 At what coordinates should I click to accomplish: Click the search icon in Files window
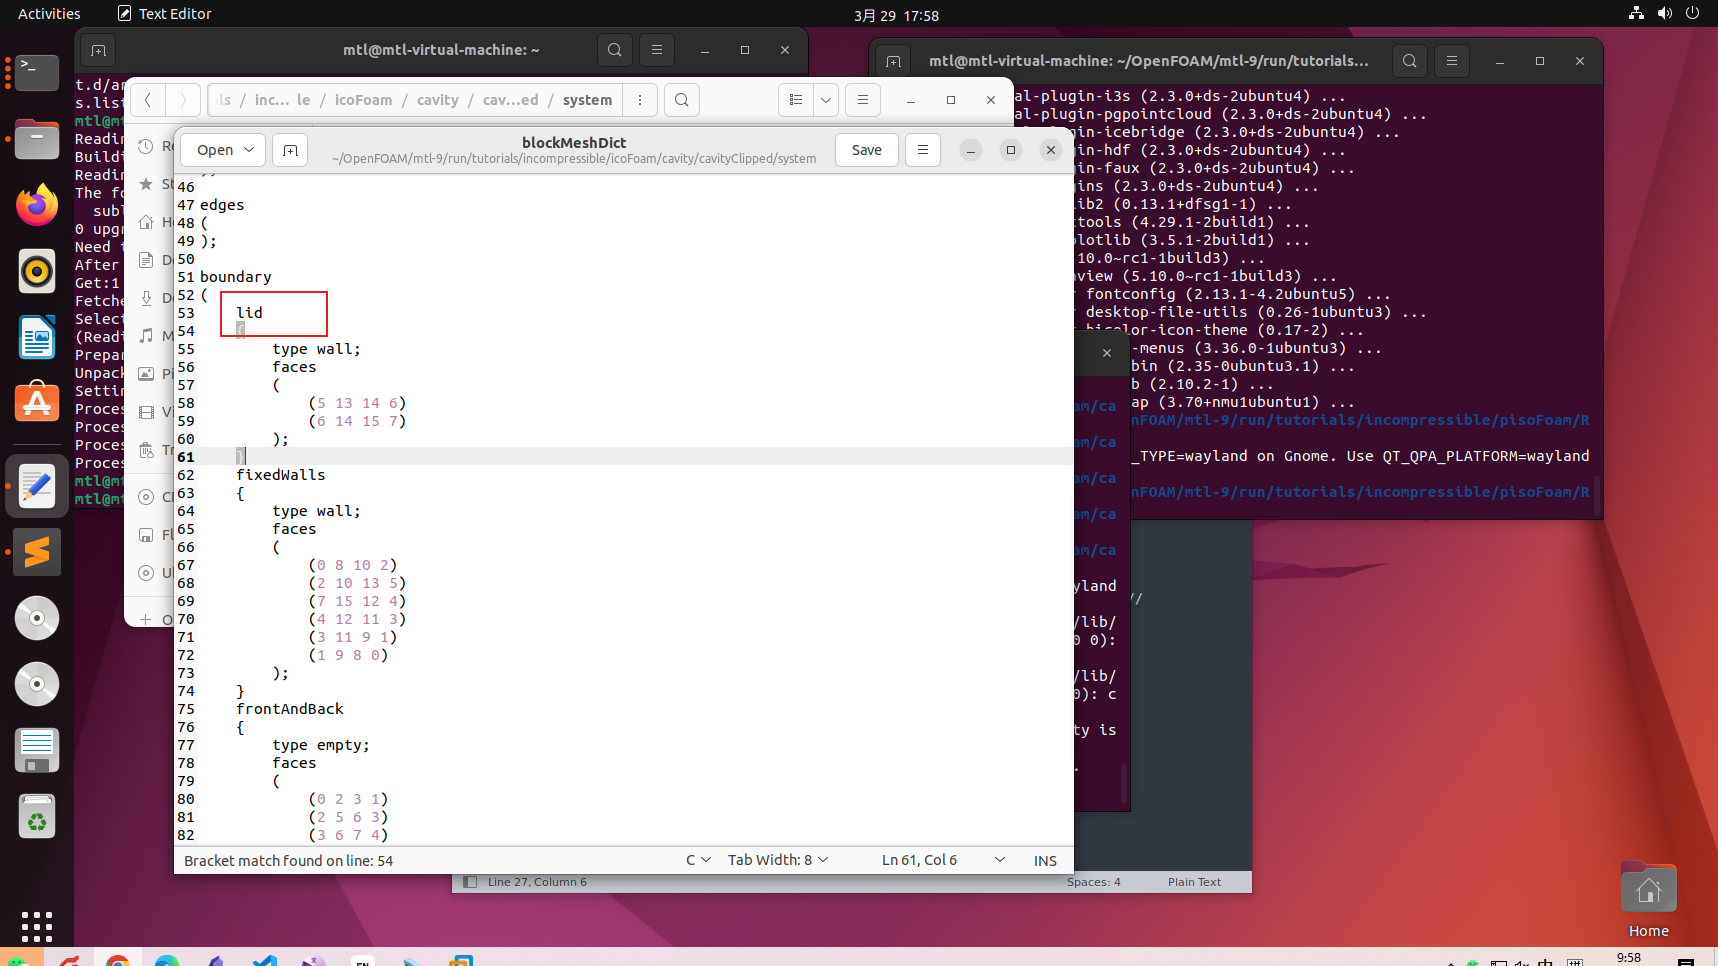tap(681, 100)
